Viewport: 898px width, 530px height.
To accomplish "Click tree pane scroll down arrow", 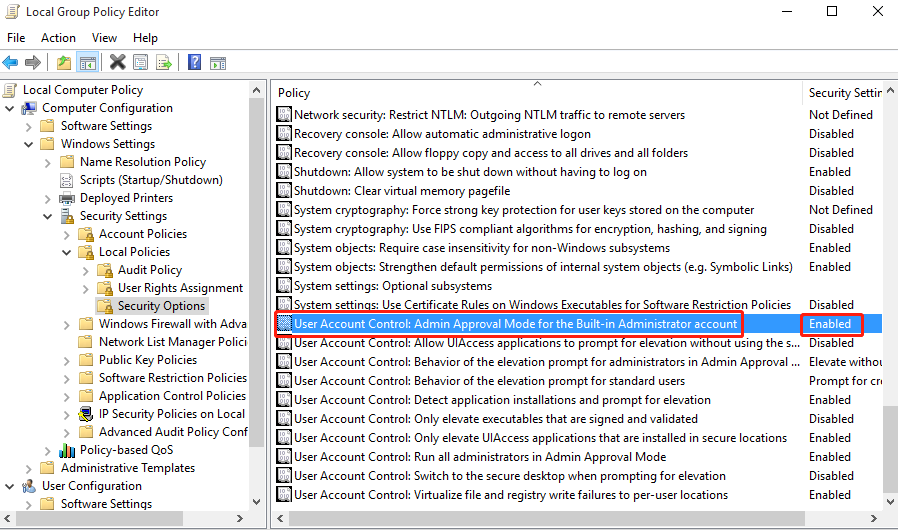I will coord(257,502).
